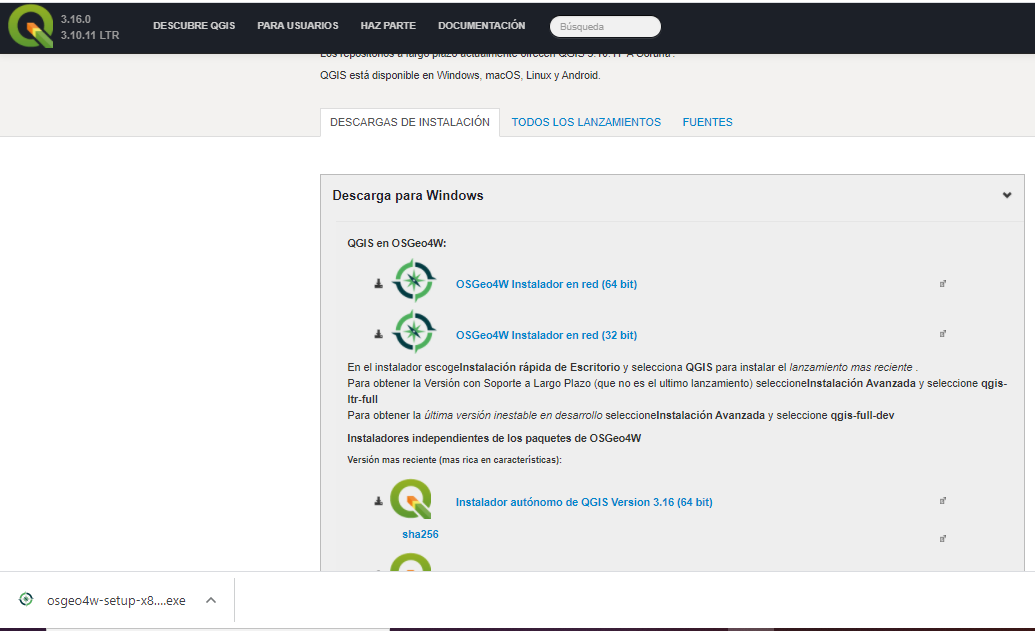Click external link icon on QGIS 3.16 installer row
Viewport: 1035px width, 631px height.
943,501
